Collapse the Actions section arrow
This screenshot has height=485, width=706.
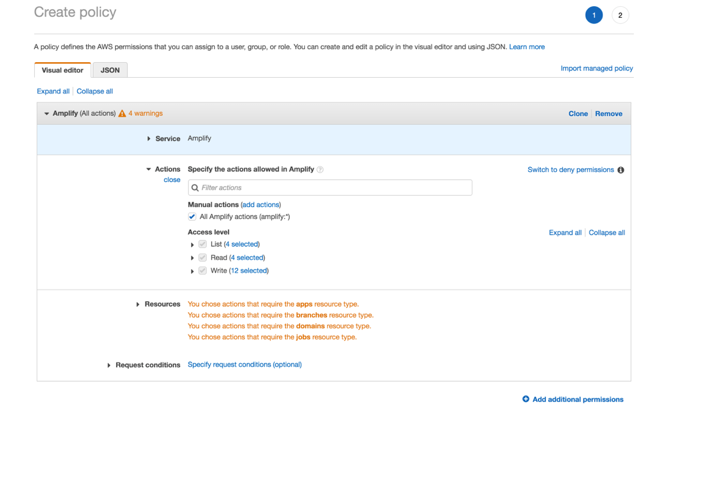(149, 169)
